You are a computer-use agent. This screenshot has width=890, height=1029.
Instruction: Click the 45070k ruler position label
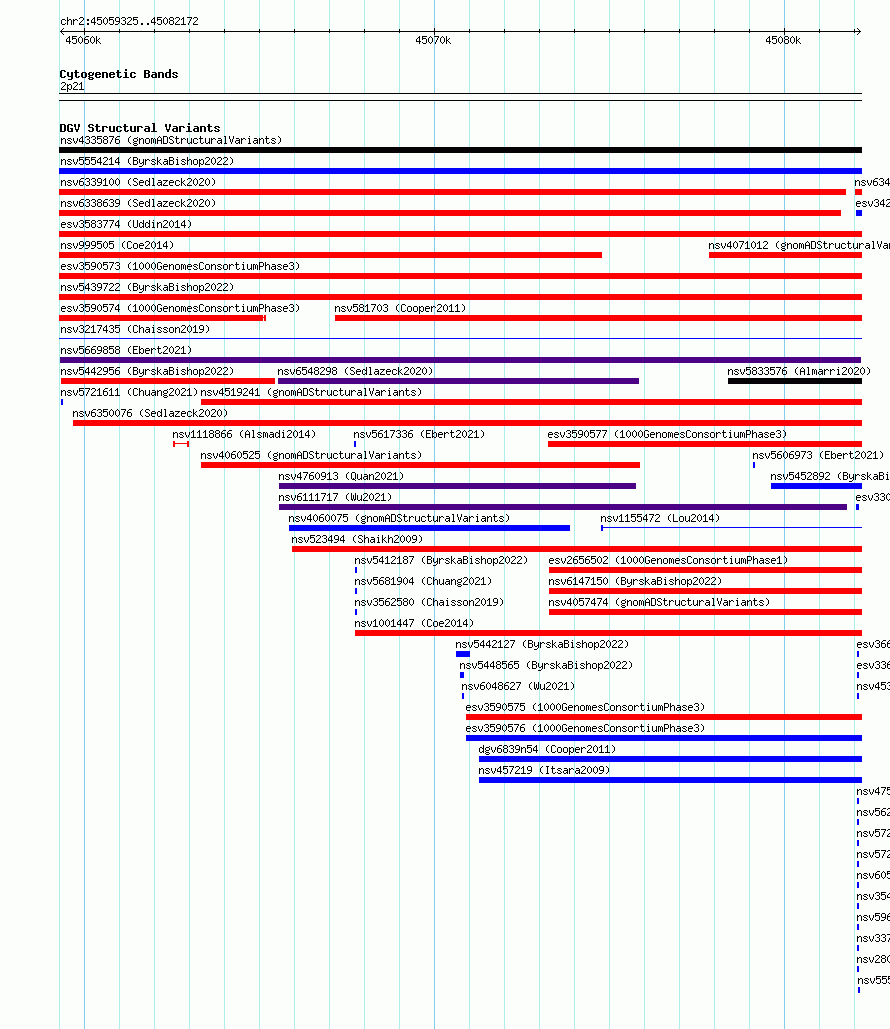[433, 41]
